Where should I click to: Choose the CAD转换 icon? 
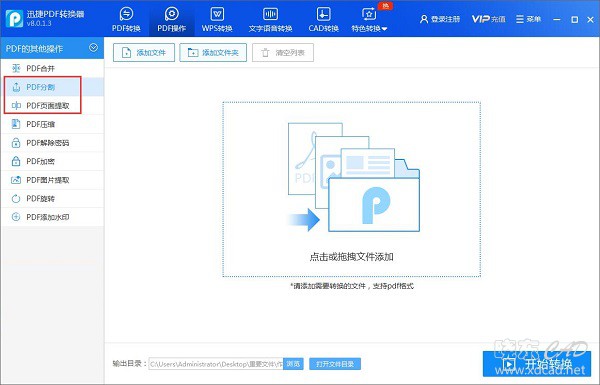[323, 19]
